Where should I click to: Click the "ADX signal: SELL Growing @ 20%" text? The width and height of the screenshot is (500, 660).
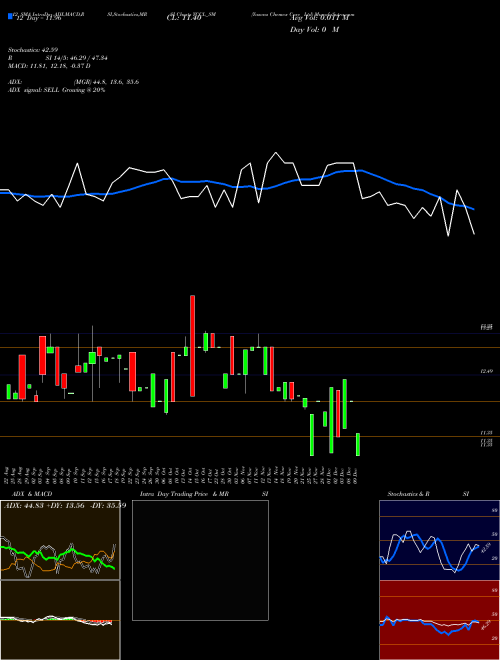point(56,90)
